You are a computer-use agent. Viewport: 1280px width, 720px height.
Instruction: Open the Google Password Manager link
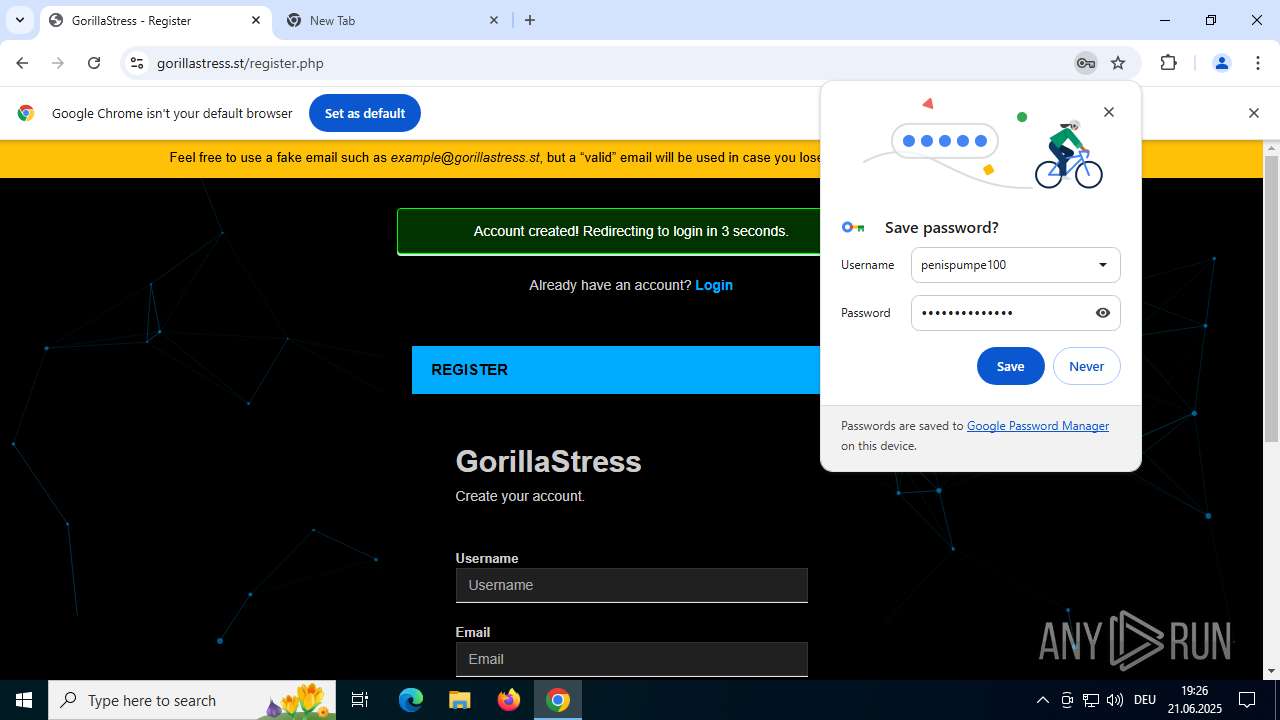[1037, 426]
